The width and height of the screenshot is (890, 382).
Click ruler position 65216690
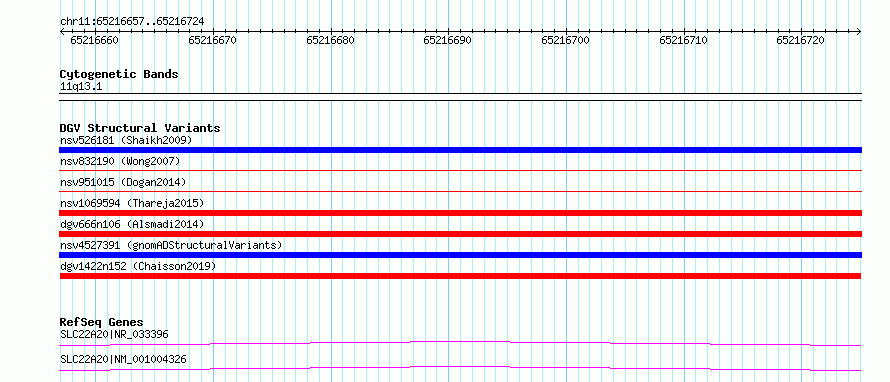[x=447, y=41]
